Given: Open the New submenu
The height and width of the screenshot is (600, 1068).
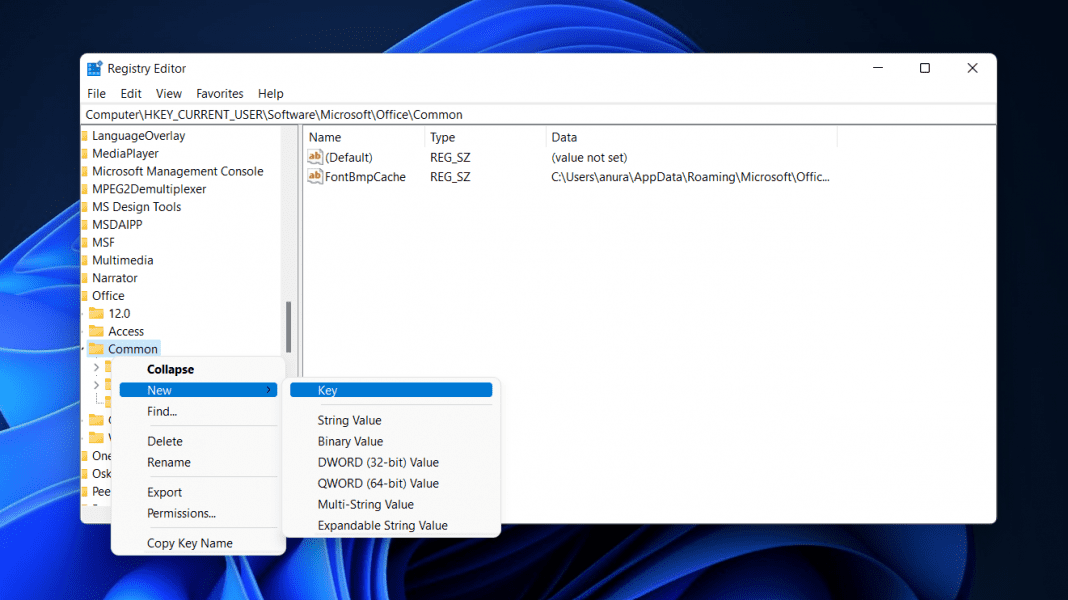Looking at the screenshot, I should pos(158,390).
